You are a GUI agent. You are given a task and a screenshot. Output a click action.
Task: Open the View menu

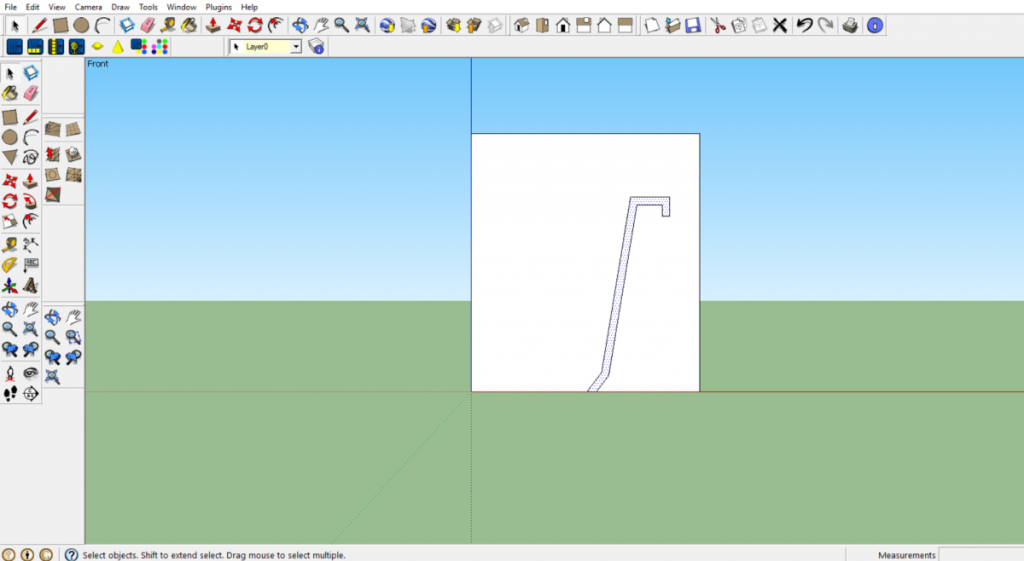pos(57,7)
